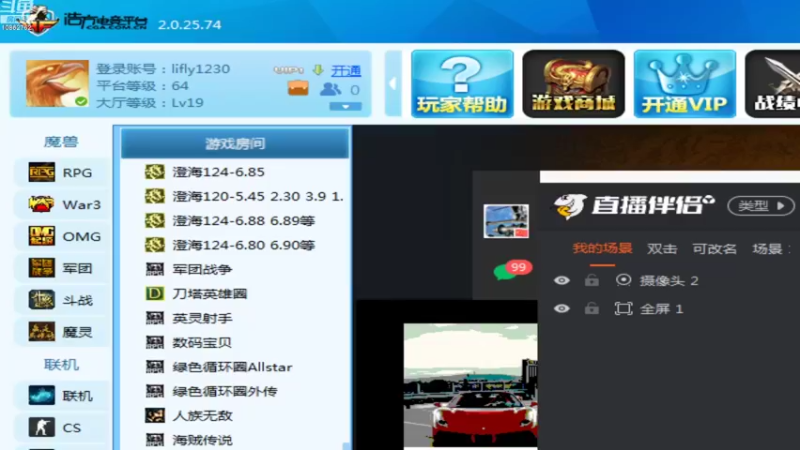
Task: Click the red sports car preview image
Action: pyautogui.click(x=470, y=386)
